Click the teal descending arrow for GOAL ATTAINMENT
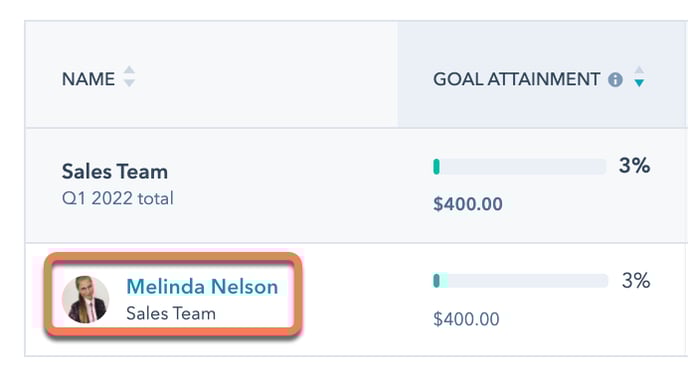The height and width of the screenshot is (367, 688). pos(639,83)
